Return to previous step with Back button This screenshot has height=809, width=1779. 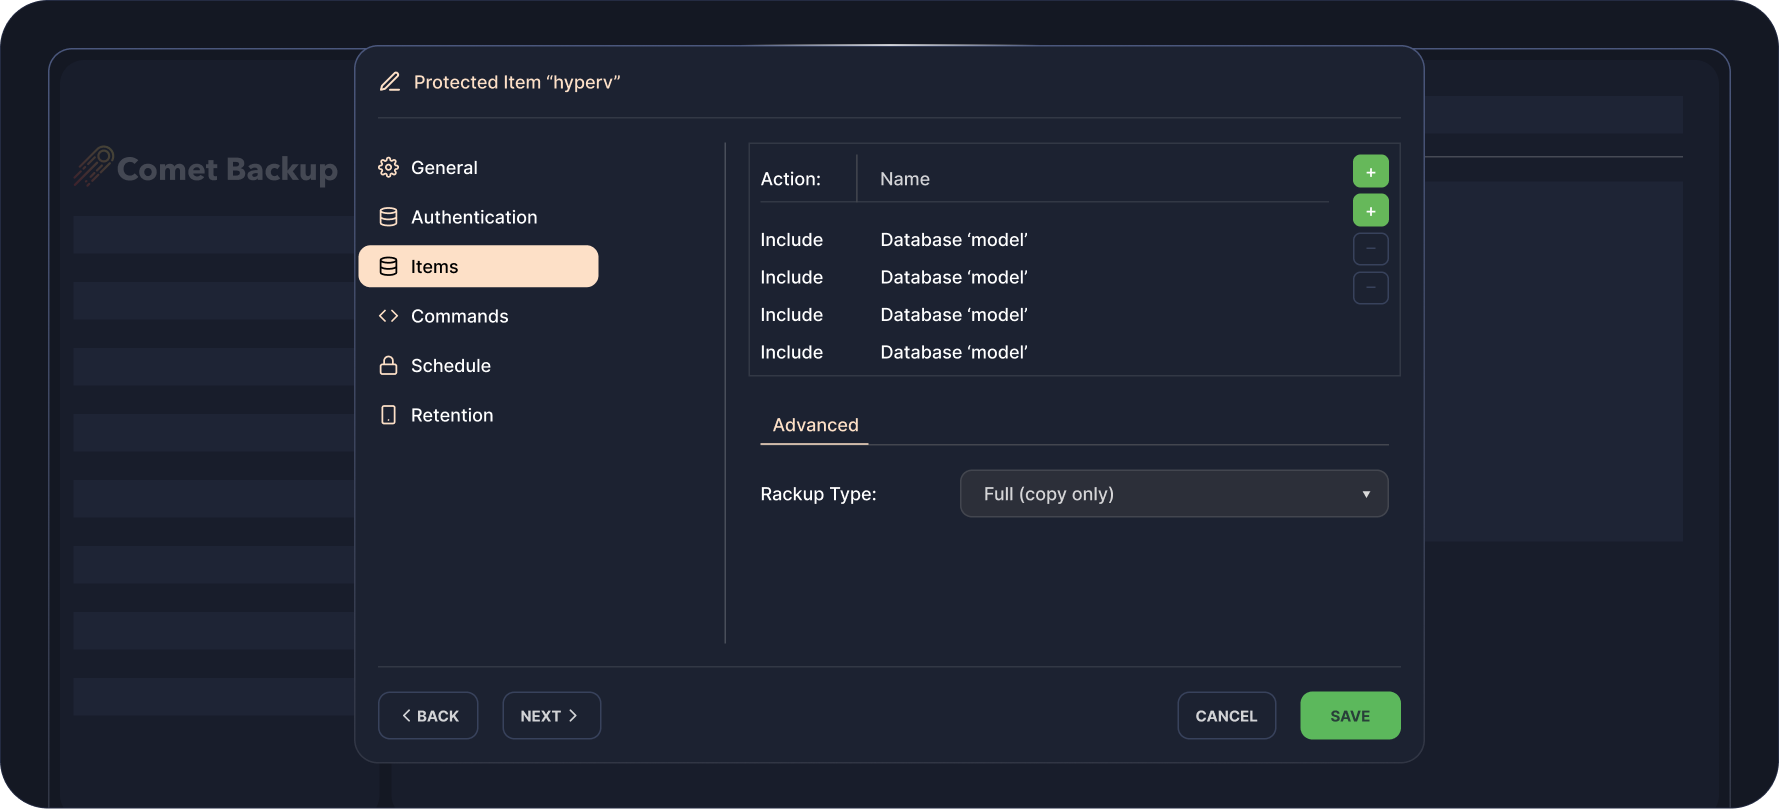click(x=428, y=716)
